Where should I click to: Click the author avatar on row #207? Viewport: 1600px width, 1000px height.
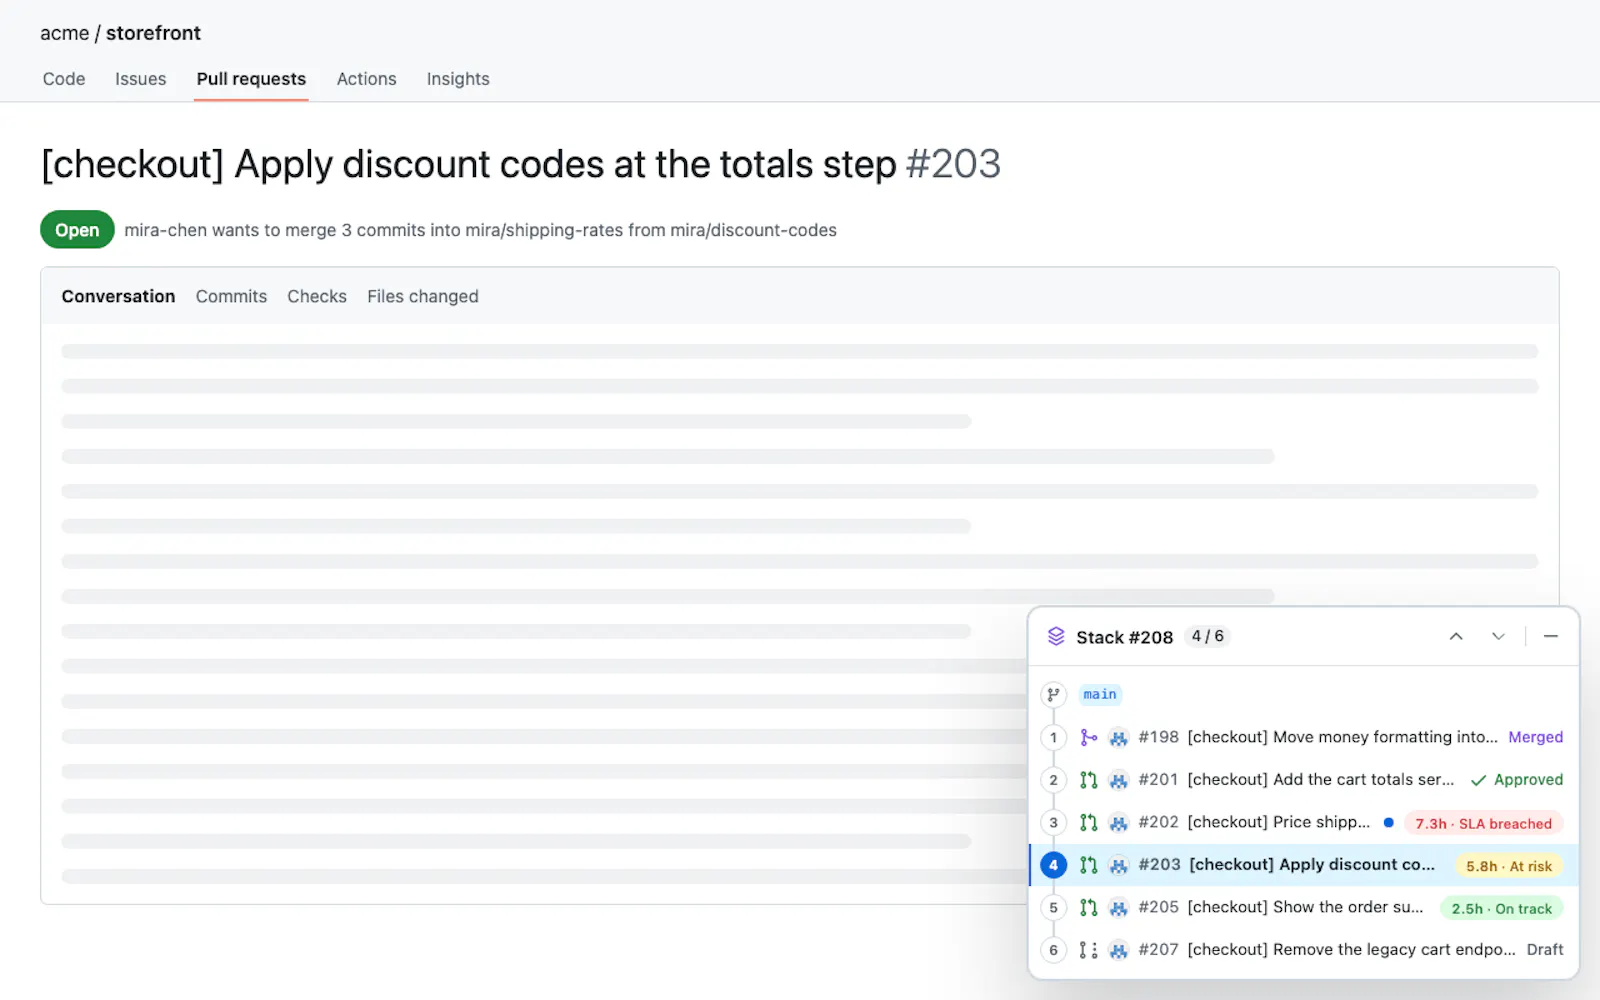(1119, 950)
